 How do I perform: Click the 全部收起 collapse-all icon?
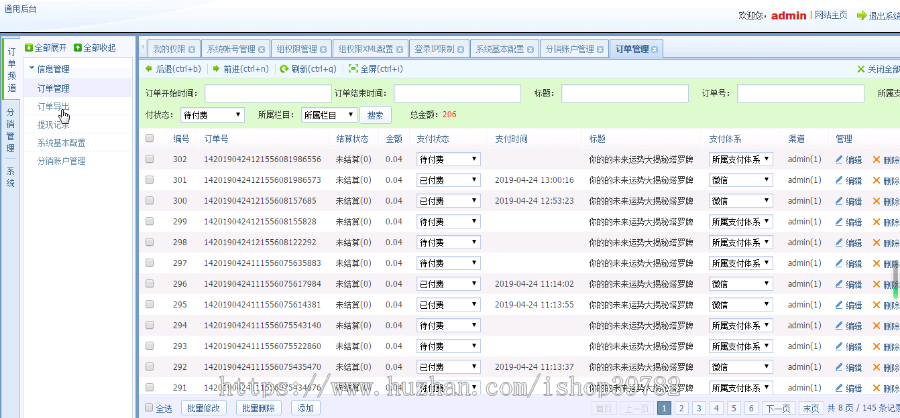pyautogui.click(x=77, y=48)
